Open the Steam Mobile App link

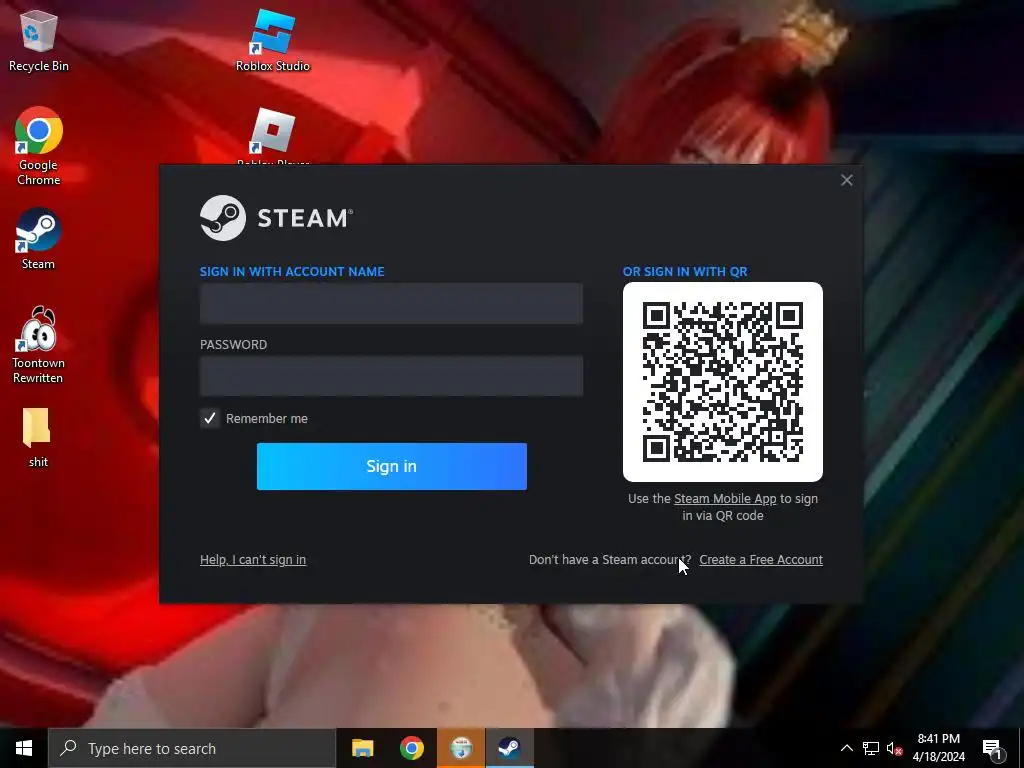click(725, 499)
